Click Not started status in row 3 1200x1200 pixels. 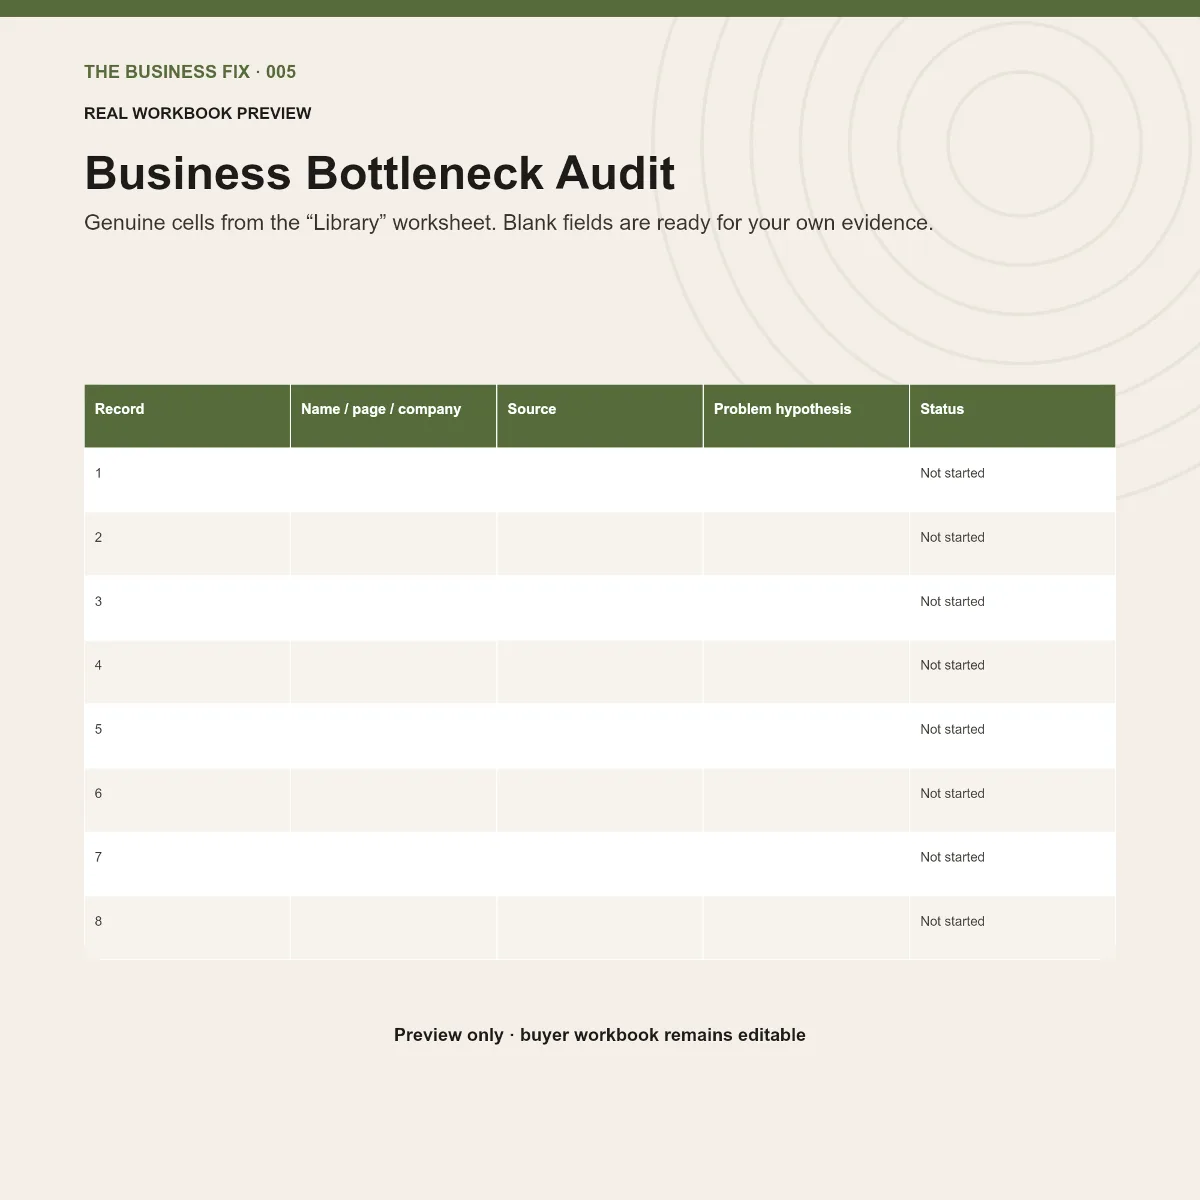952,601
